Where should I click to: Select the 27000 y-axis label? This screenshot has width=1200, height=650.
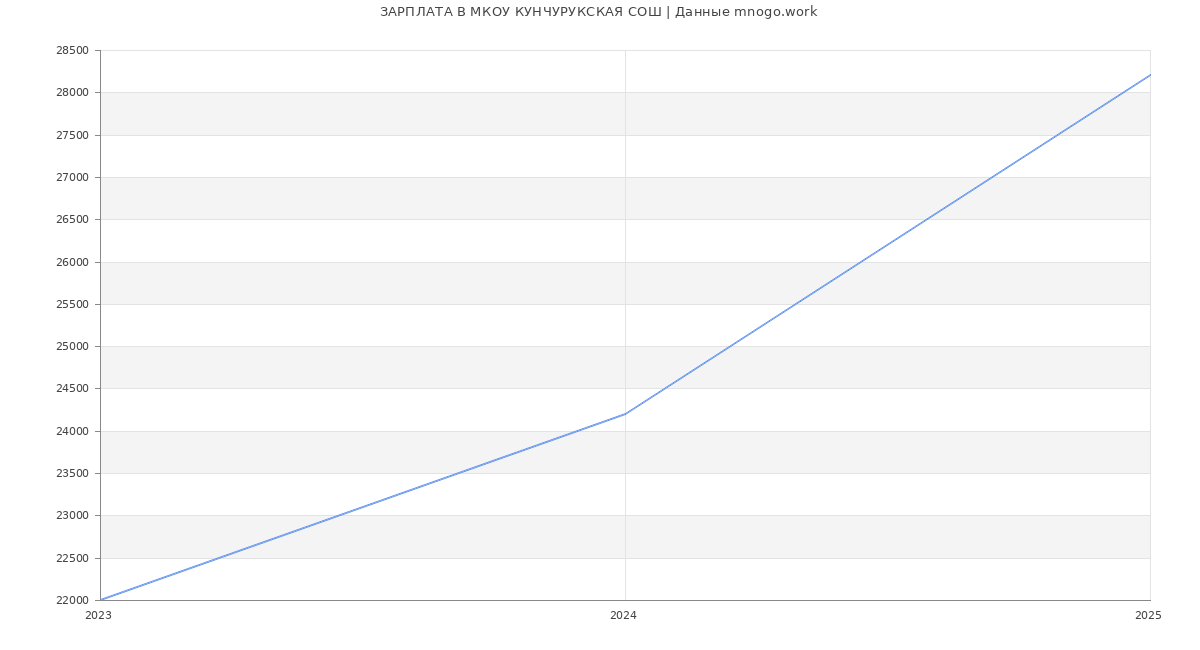tap(72, 177)
